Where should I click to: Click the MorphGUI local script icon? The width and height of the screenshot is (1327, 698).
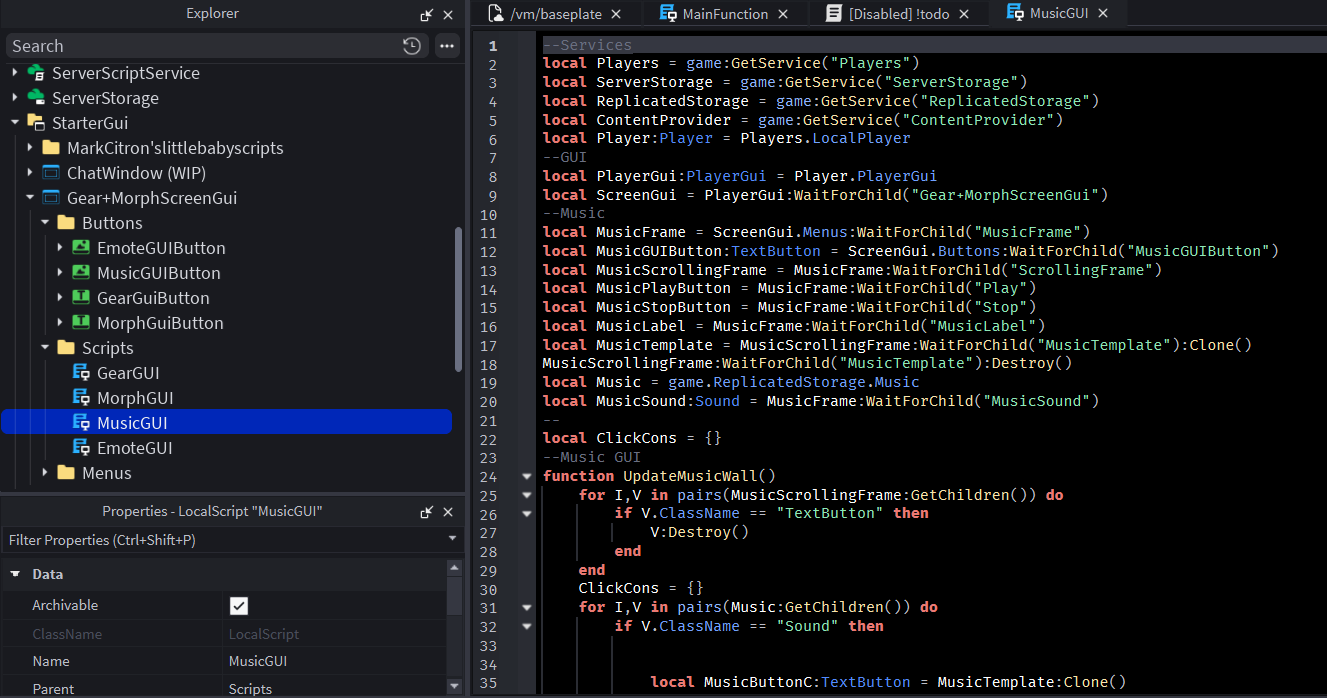(x=82, y=398)
